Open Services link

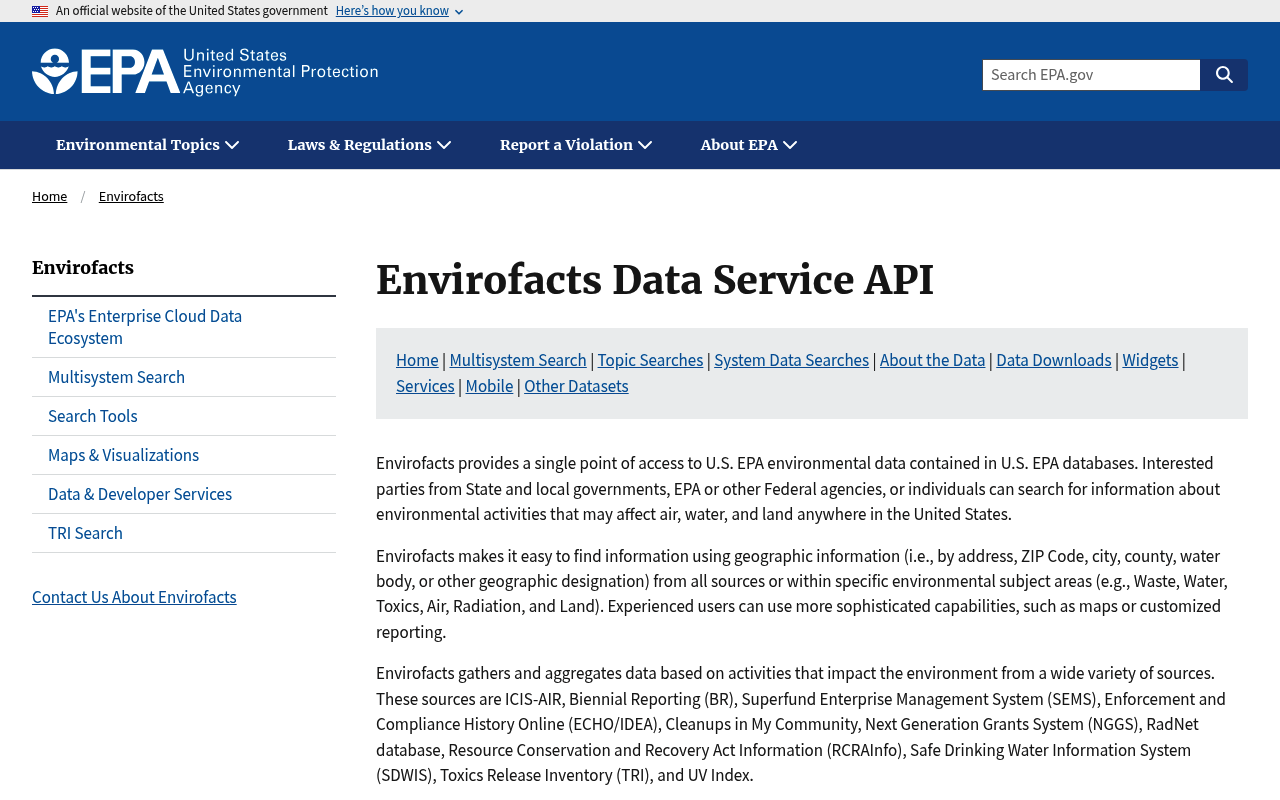pos(425,386)
